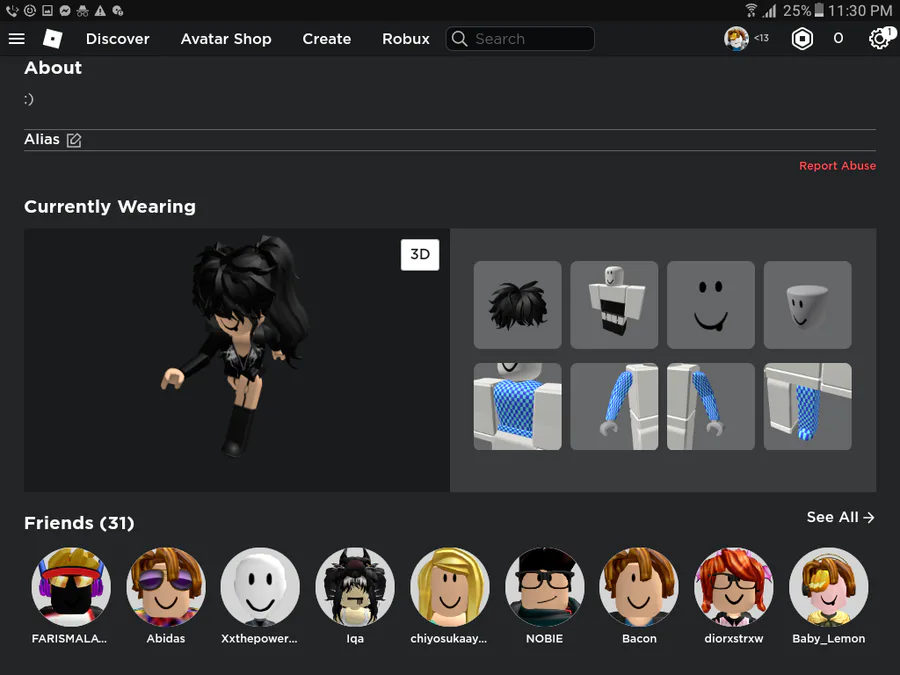Click the Robux balance of 0
This screenshot has width=900, height=675.
[838, 38]
